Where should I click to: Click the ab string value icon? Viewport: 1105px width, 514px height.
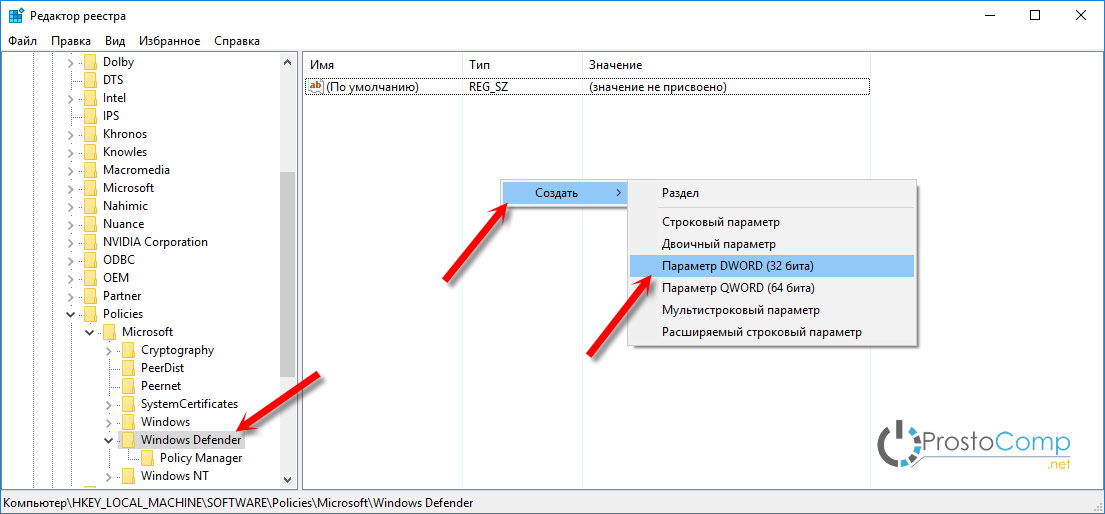click(316, 86)
